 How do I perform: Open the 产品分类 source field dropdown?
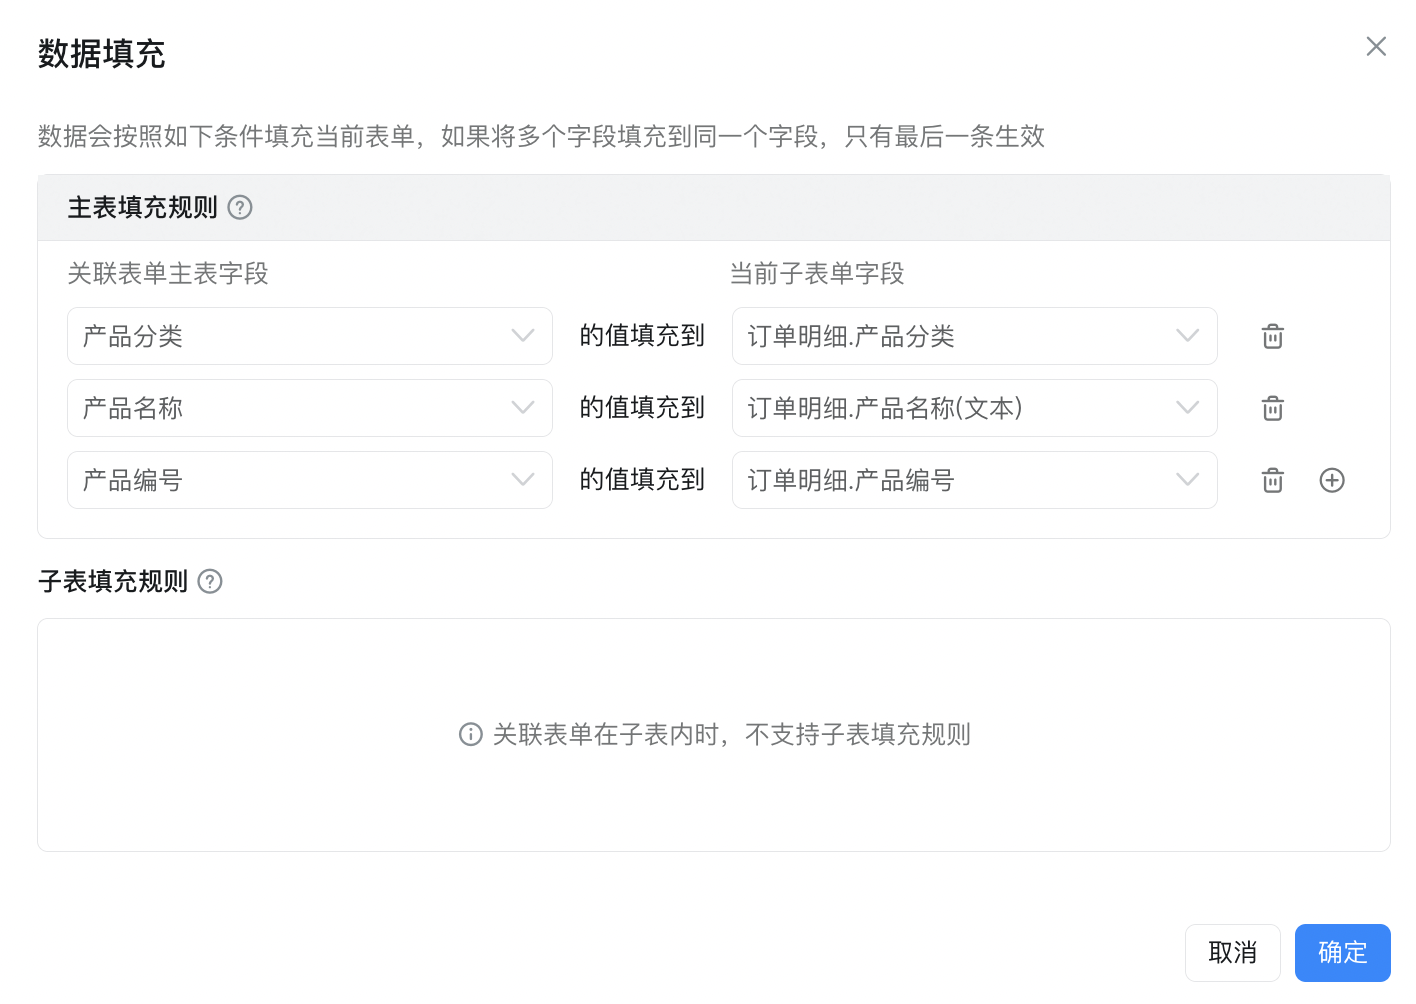(309, 336)
